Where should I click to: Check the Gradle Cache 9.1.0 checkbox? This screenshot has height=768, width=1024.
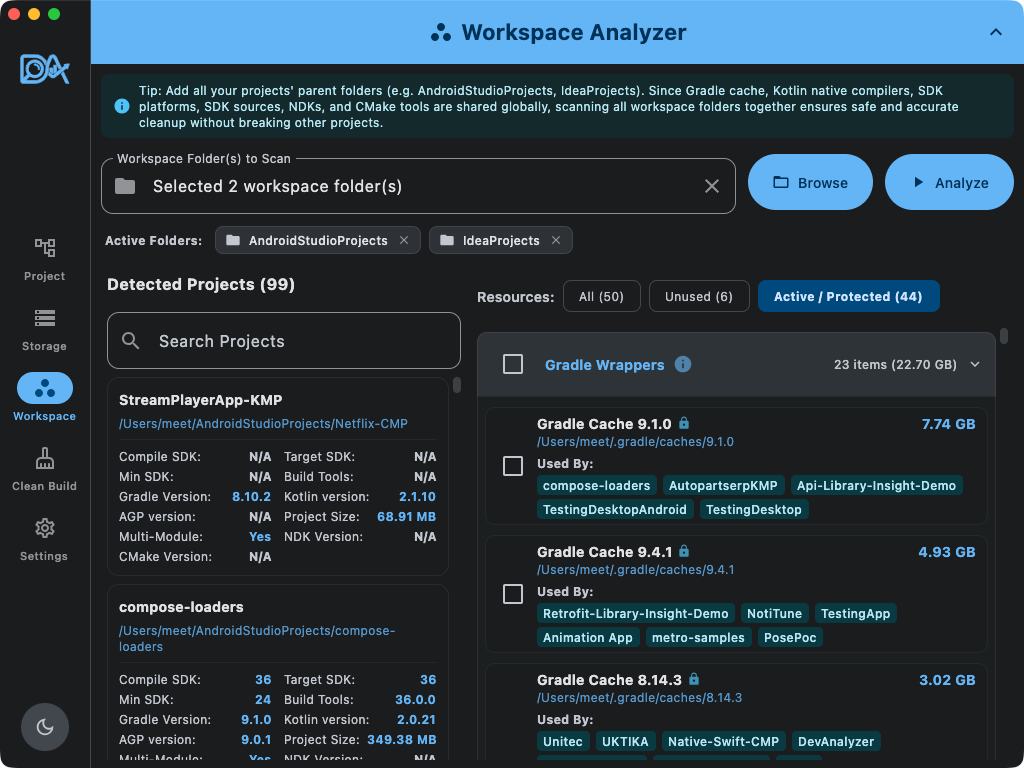(513, 466)
